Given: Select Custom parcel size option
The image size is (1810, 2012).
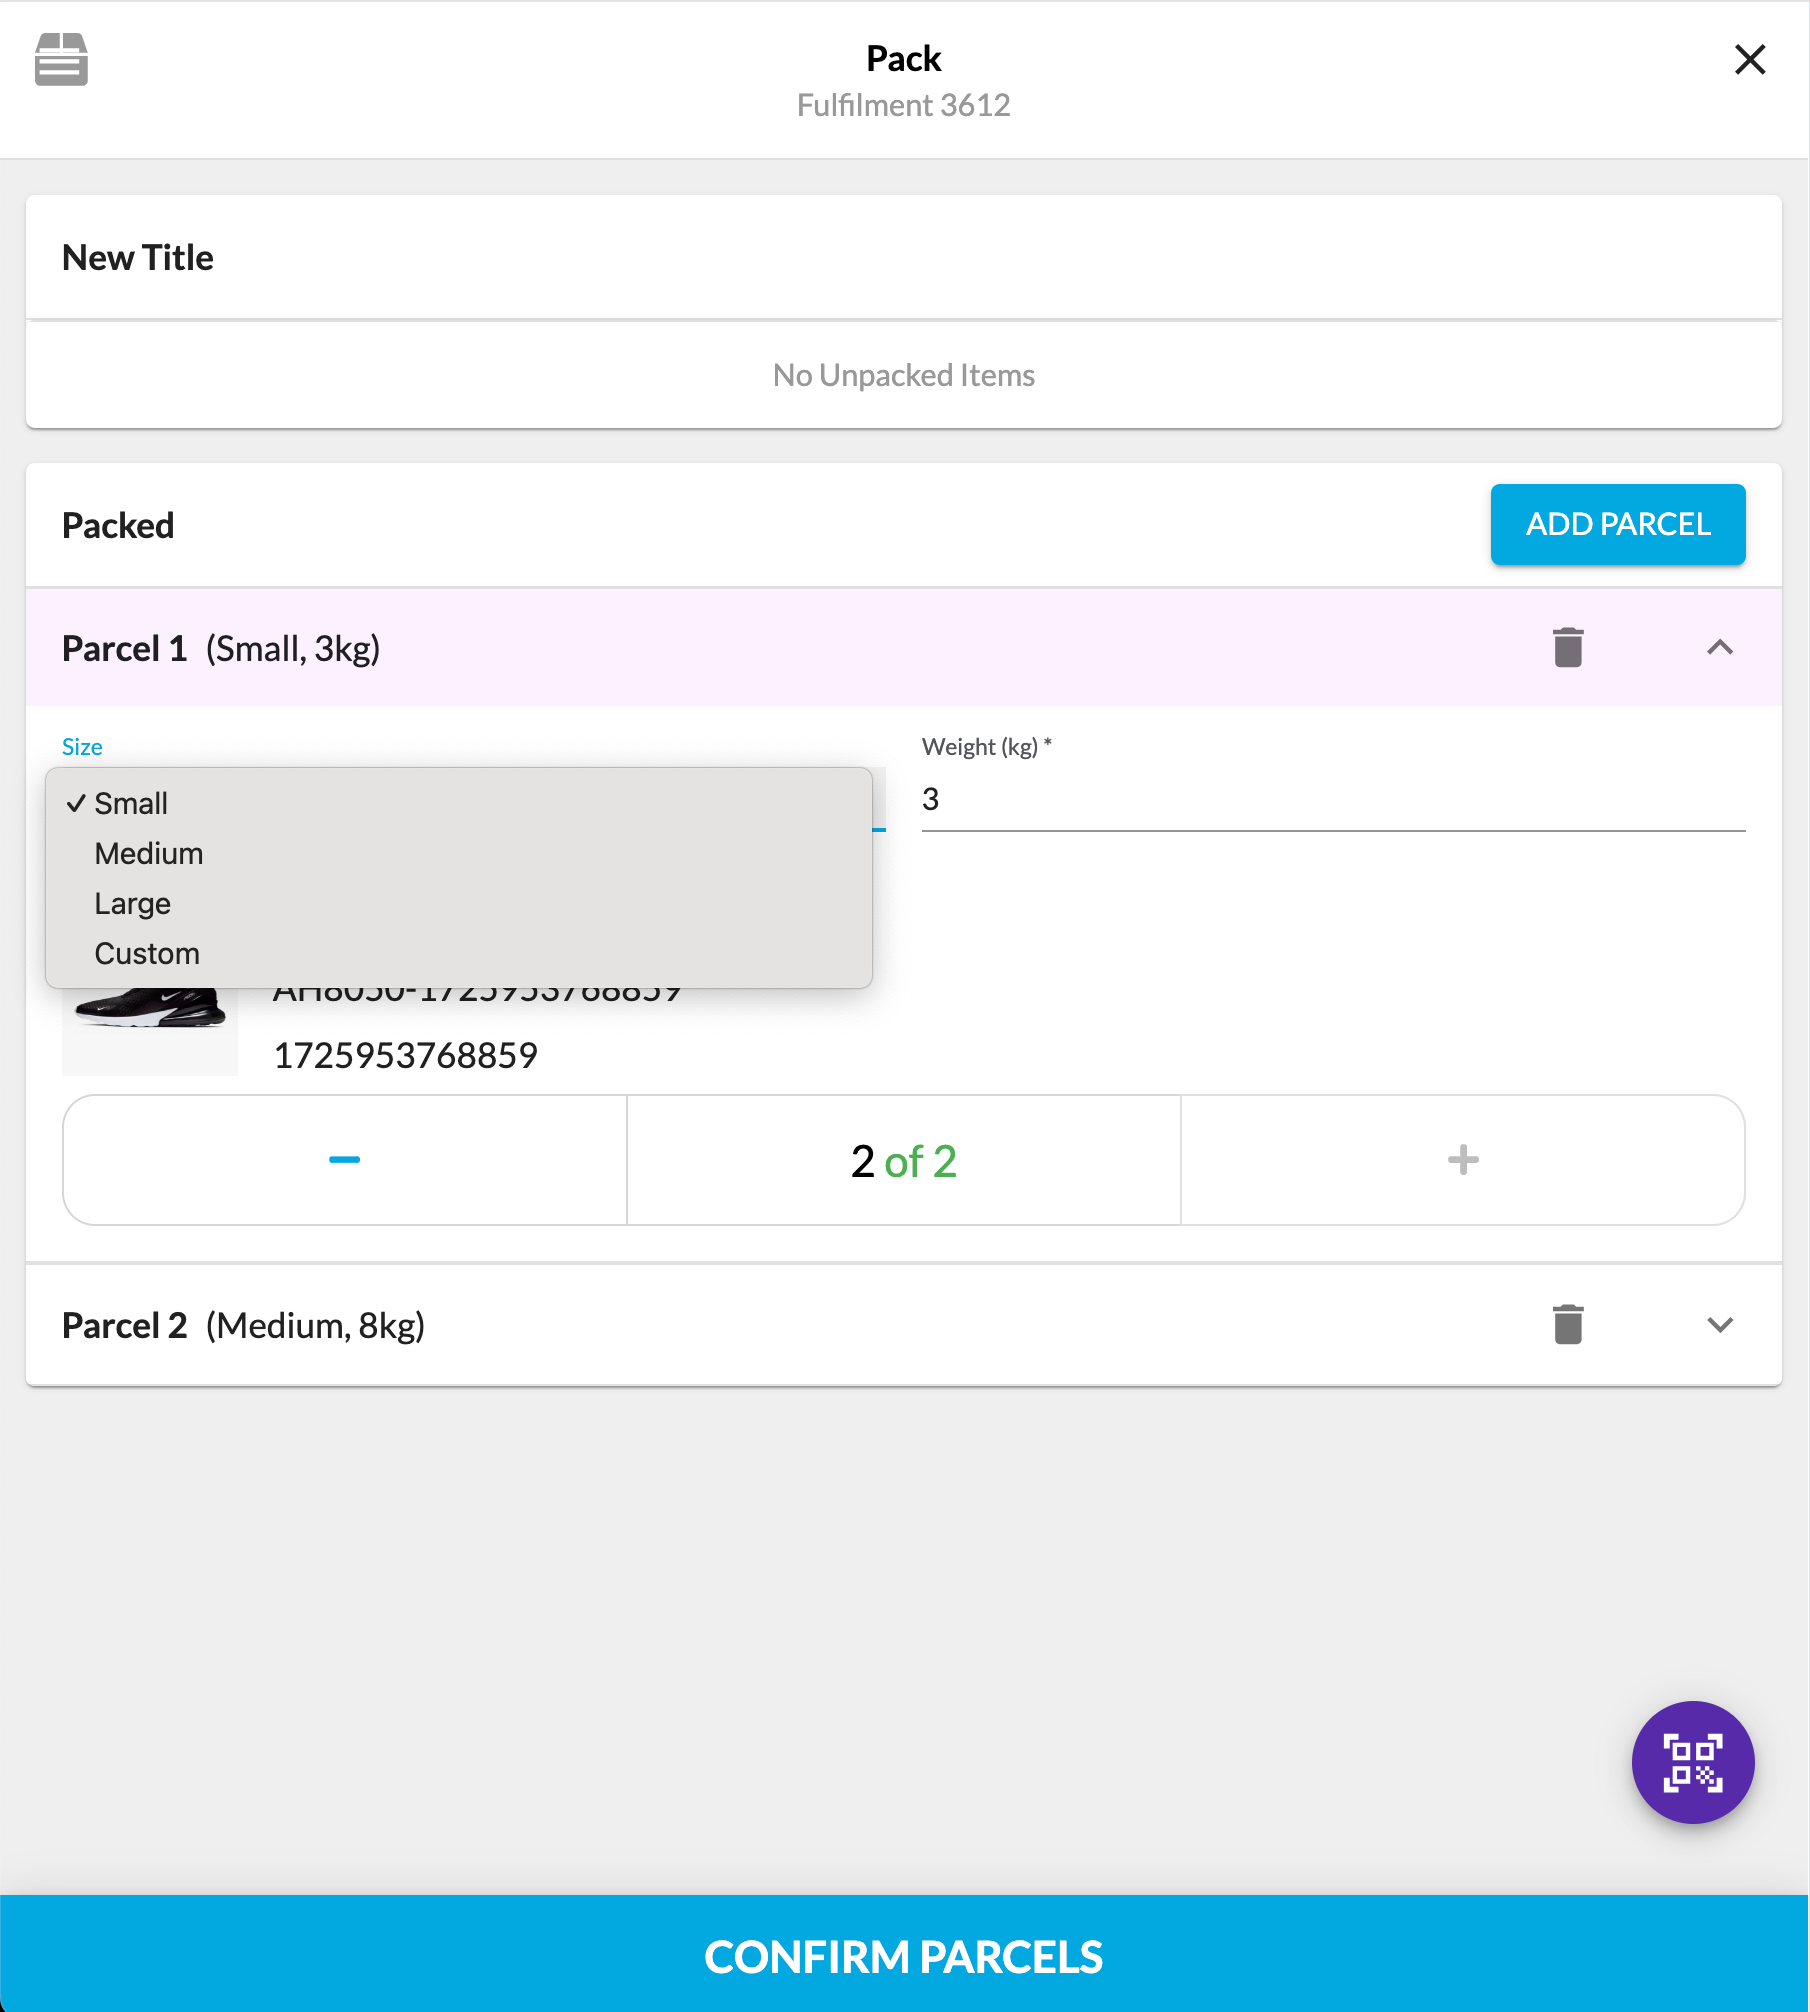Looking at the screenshot, I should (147, 954).
